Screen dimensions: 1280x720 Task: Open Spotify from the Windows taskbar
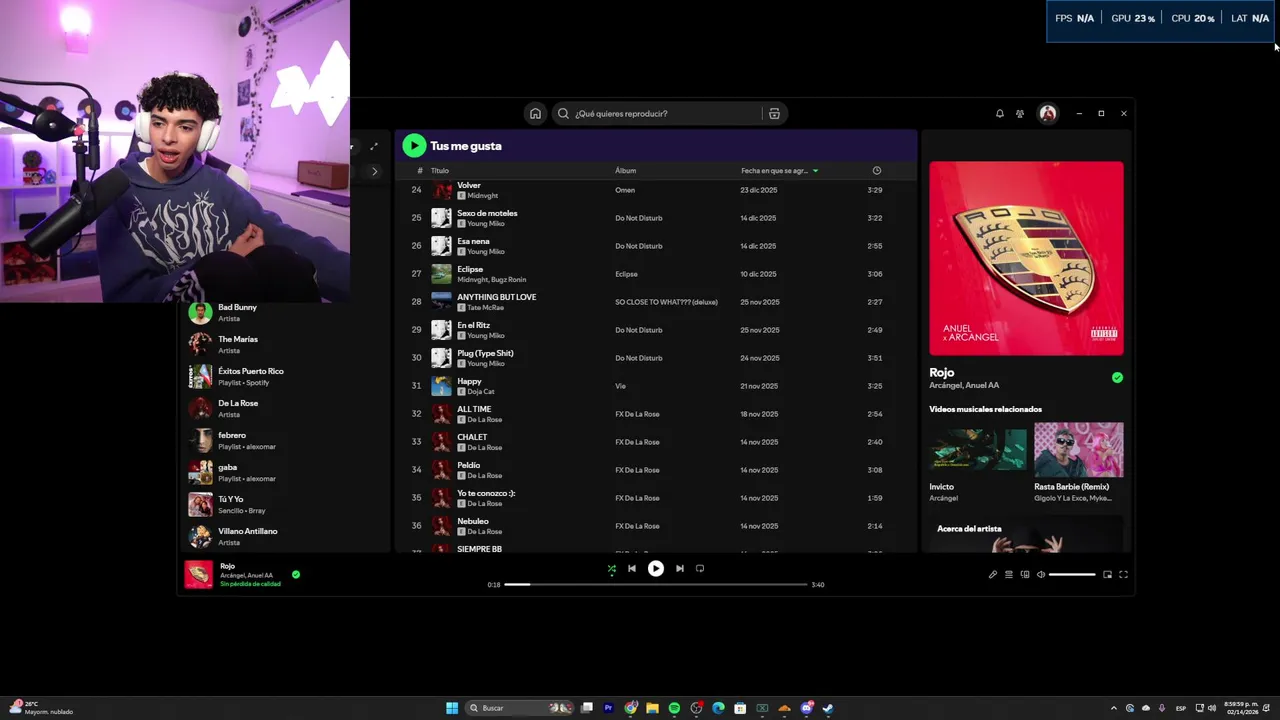pos(674,708)
